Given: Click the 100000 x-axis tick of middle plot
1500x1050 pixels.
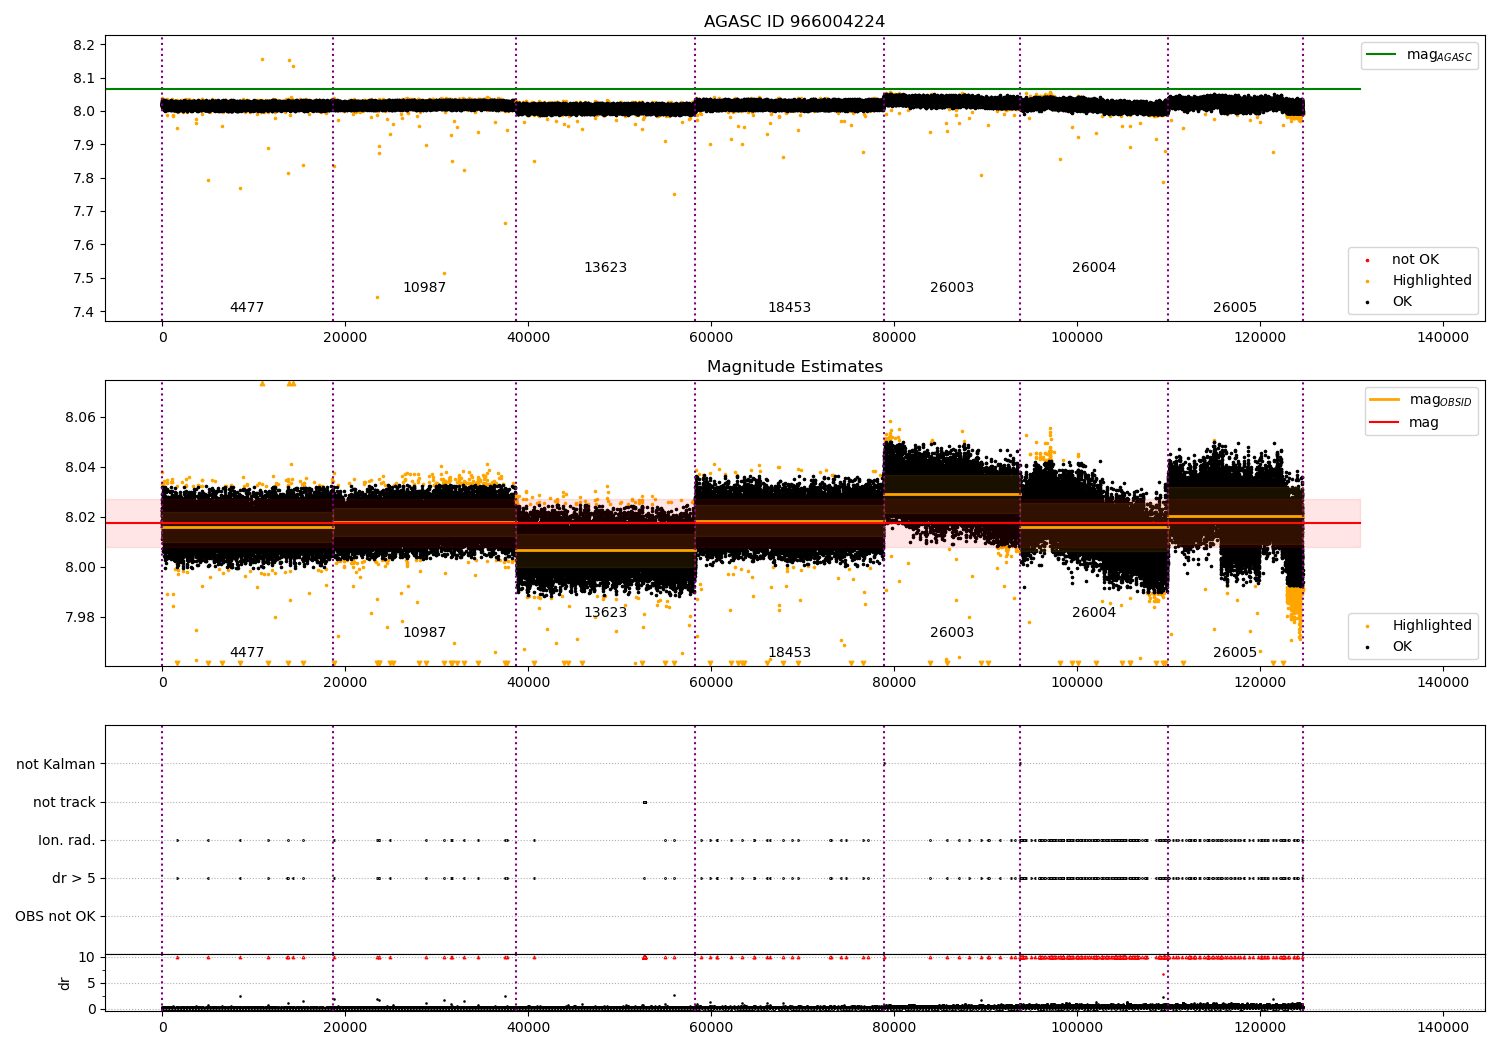Looking at the screenshot, I should point(1077,683).
